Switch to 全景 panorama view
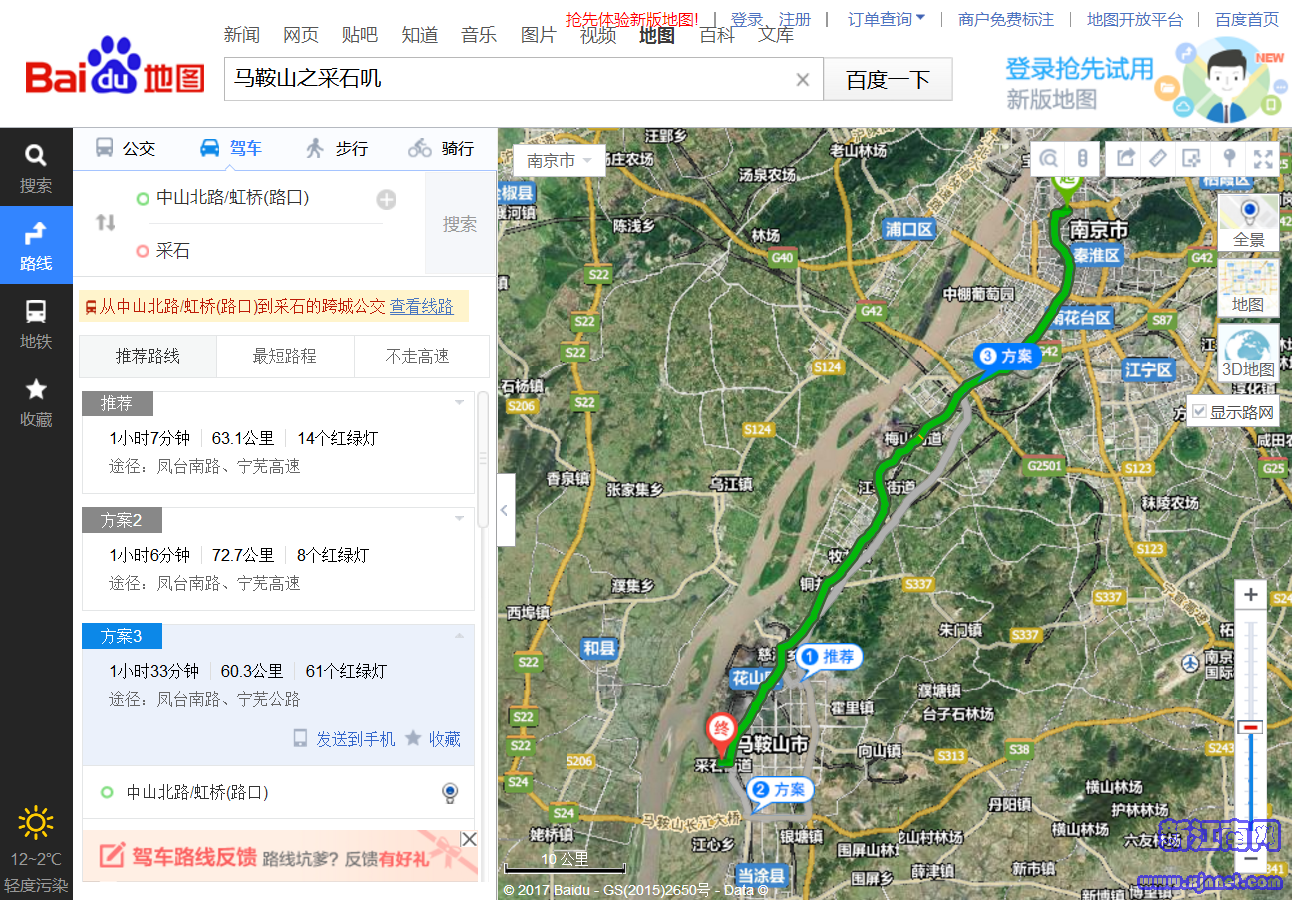The image size is (1292, 900). click(x=1249, y=222)
